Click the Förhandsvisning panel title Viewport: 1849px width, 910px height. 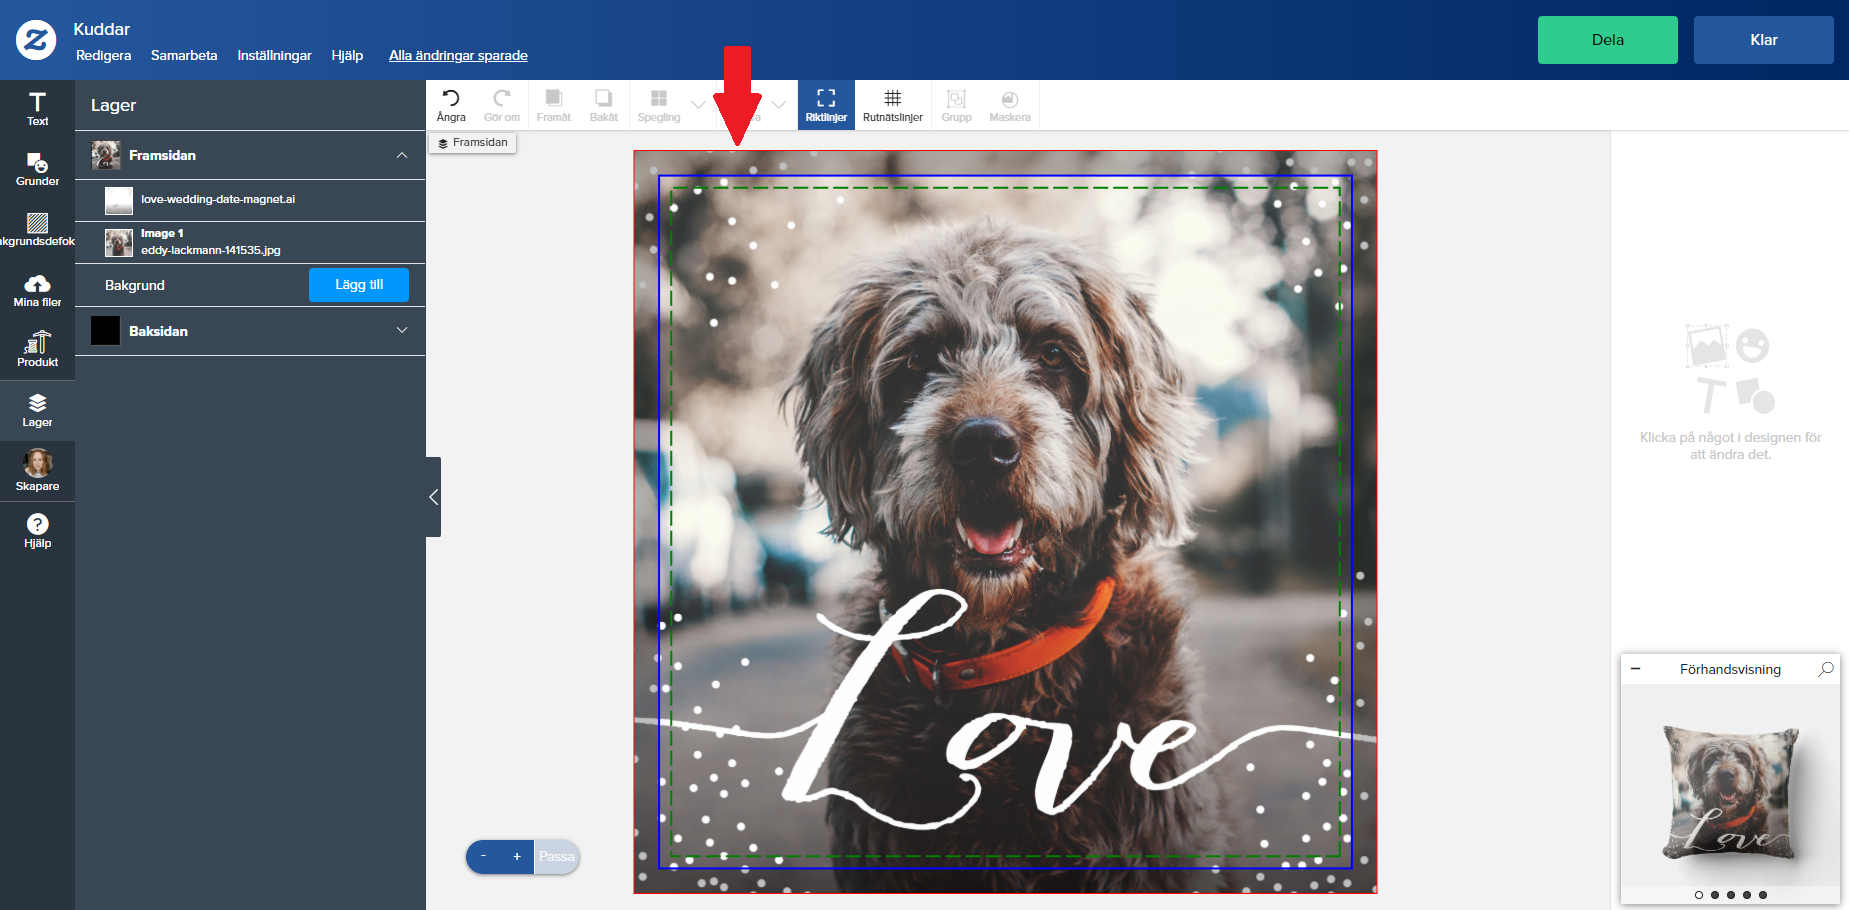tap(1730, 669)
